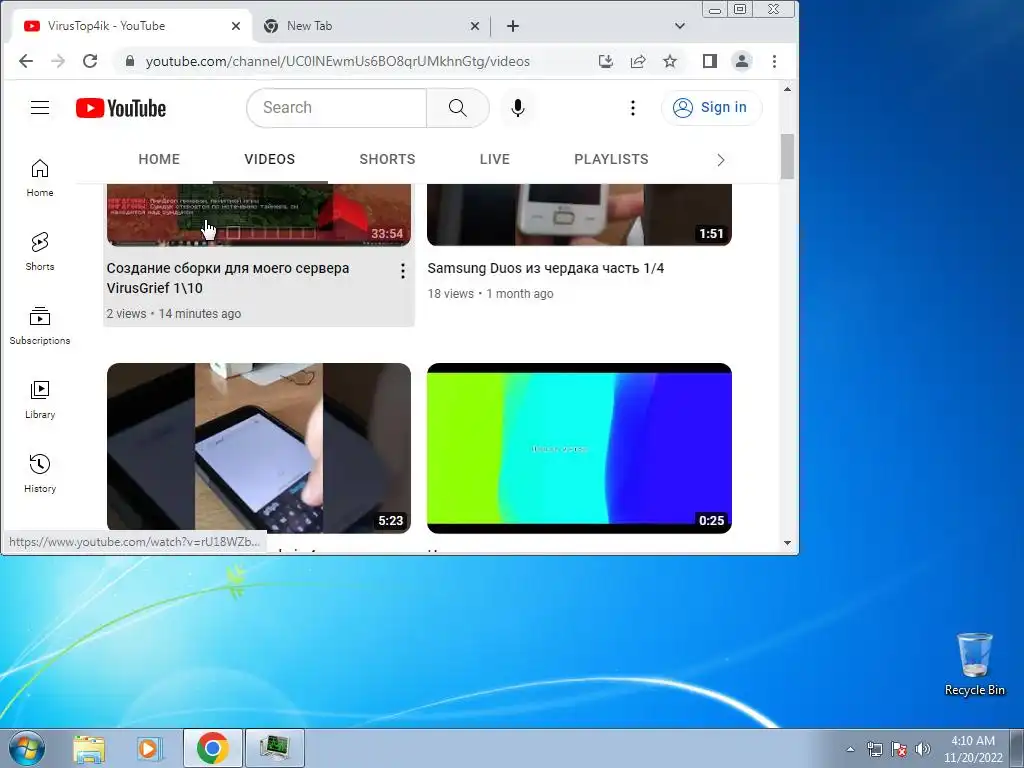Open action menu for VirusGrief video
This screenshot has width=1024, height=768.
point(403,270)
